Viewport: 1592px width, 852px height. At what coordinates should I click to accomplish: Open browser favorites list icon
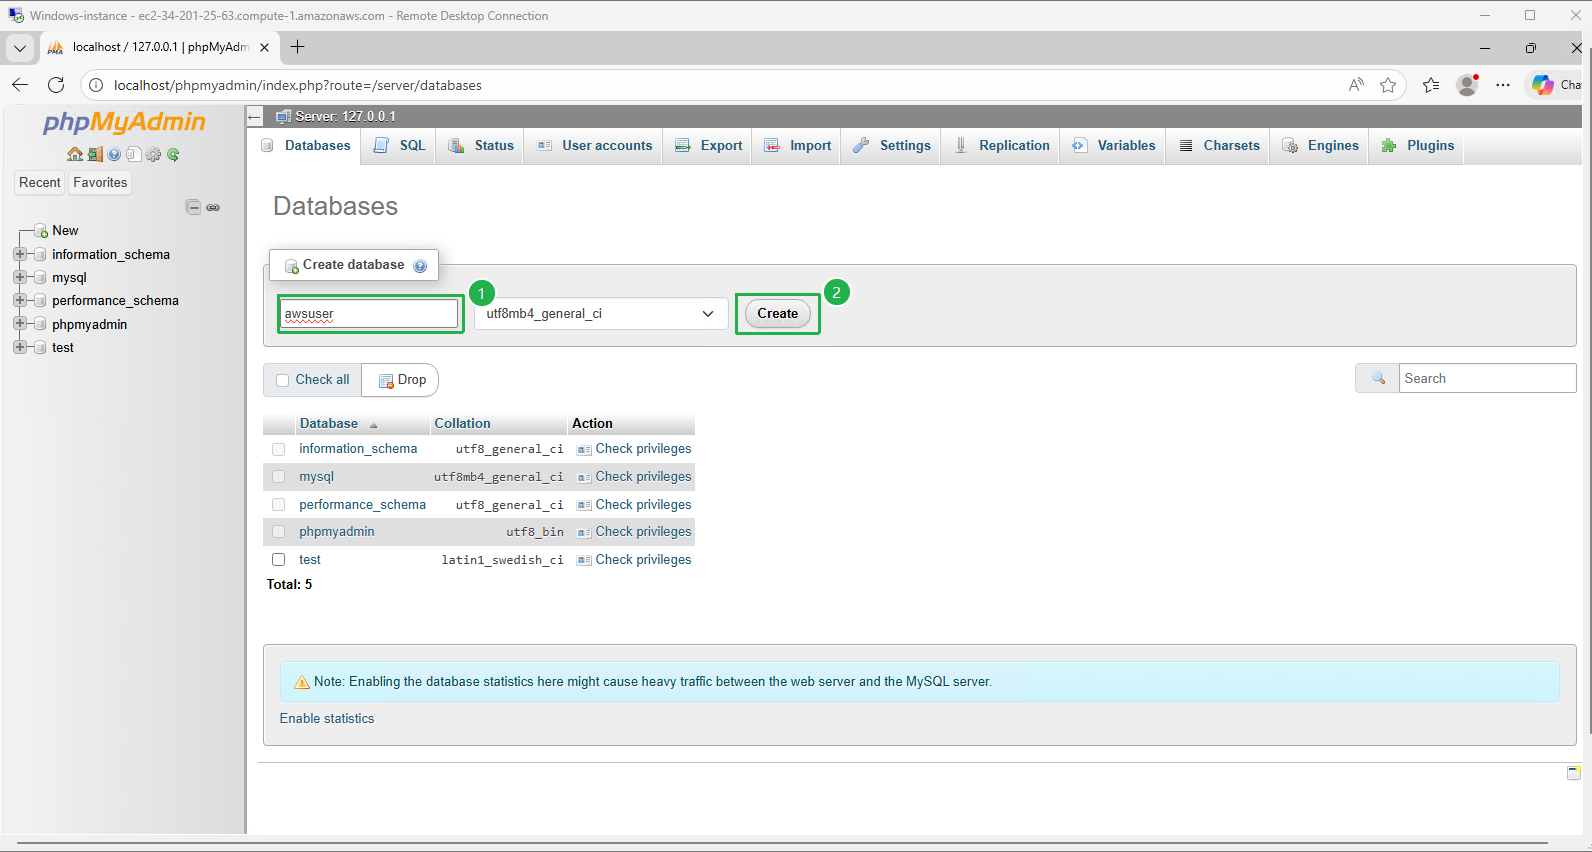[x=1431, y=85]
